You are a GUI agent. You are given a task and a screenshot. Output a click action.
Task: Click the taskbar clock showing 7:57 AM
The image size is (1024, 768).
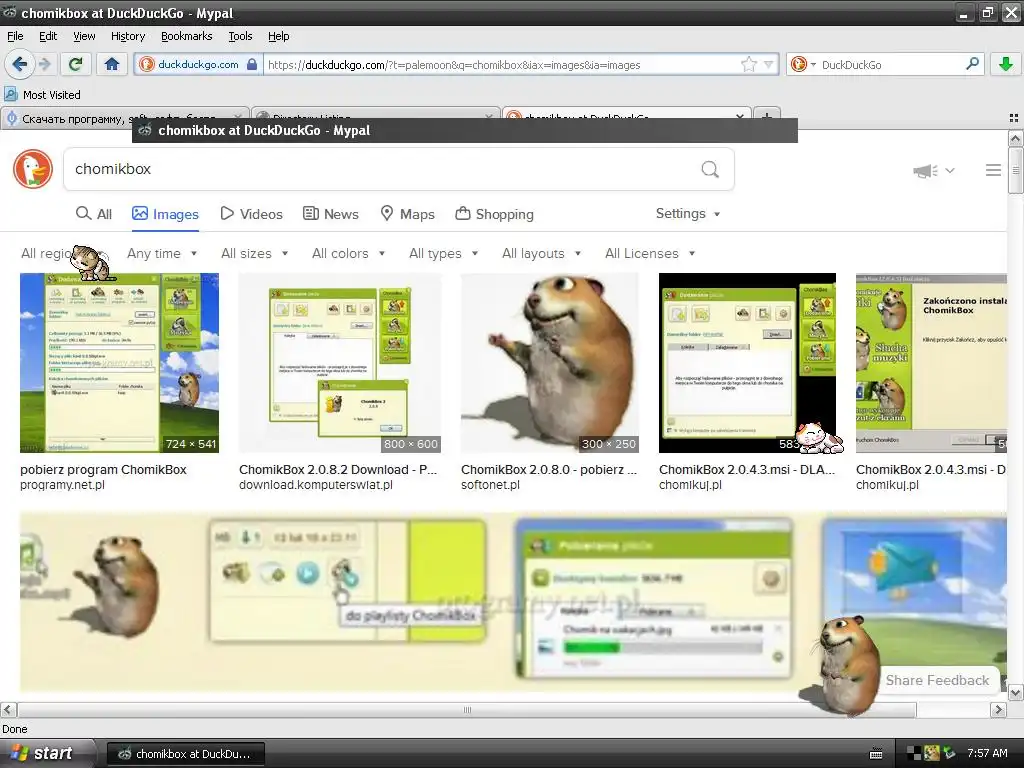click(x=987, y=754)
